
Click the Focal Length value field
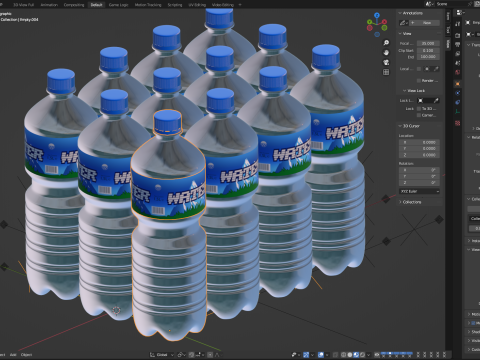click(428, 43)
